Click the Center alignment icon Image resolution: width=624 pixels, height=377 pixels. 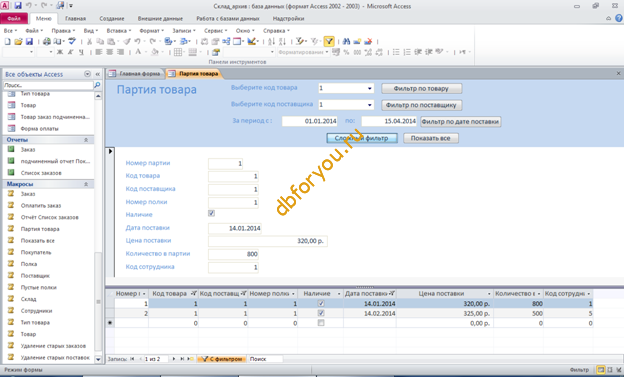point(109,52)
